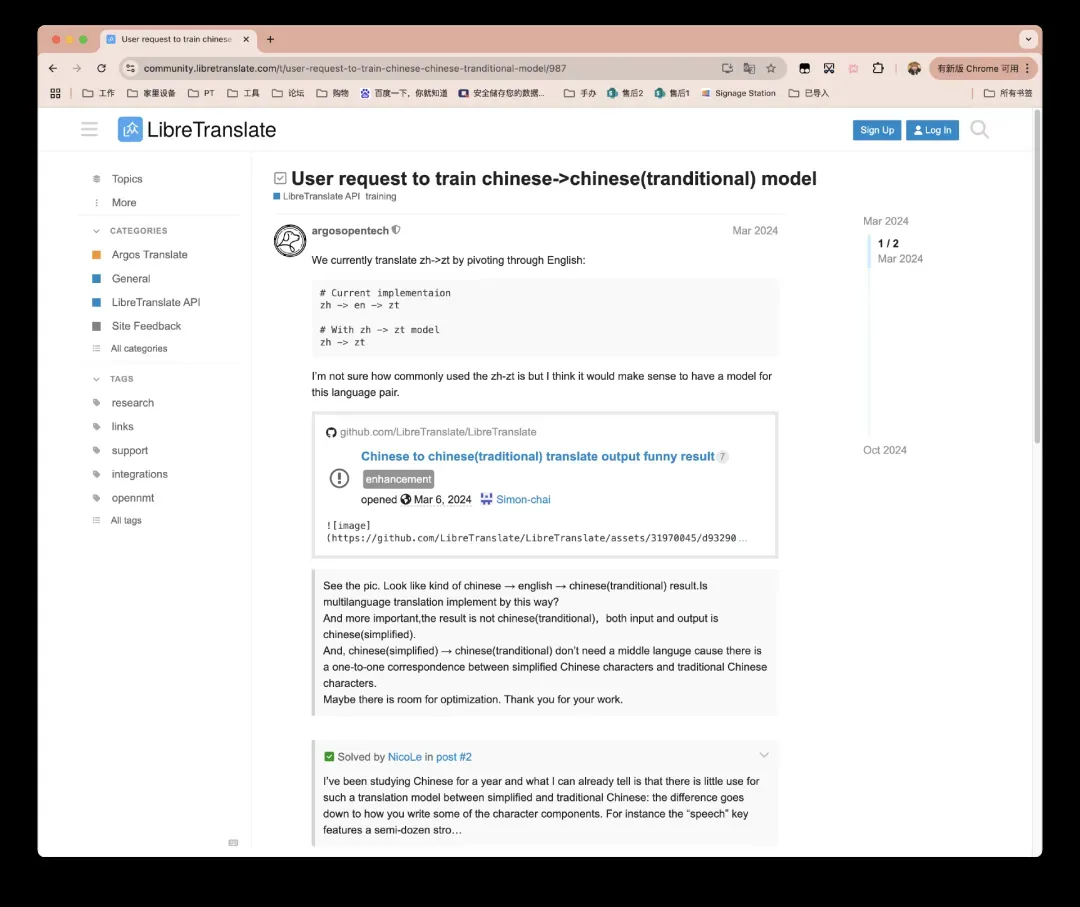Open 'Chinese to chinese(traditional) translate output' link
Image resolution: width=1080 pixels, height=907 pixels.
point(537,456)
